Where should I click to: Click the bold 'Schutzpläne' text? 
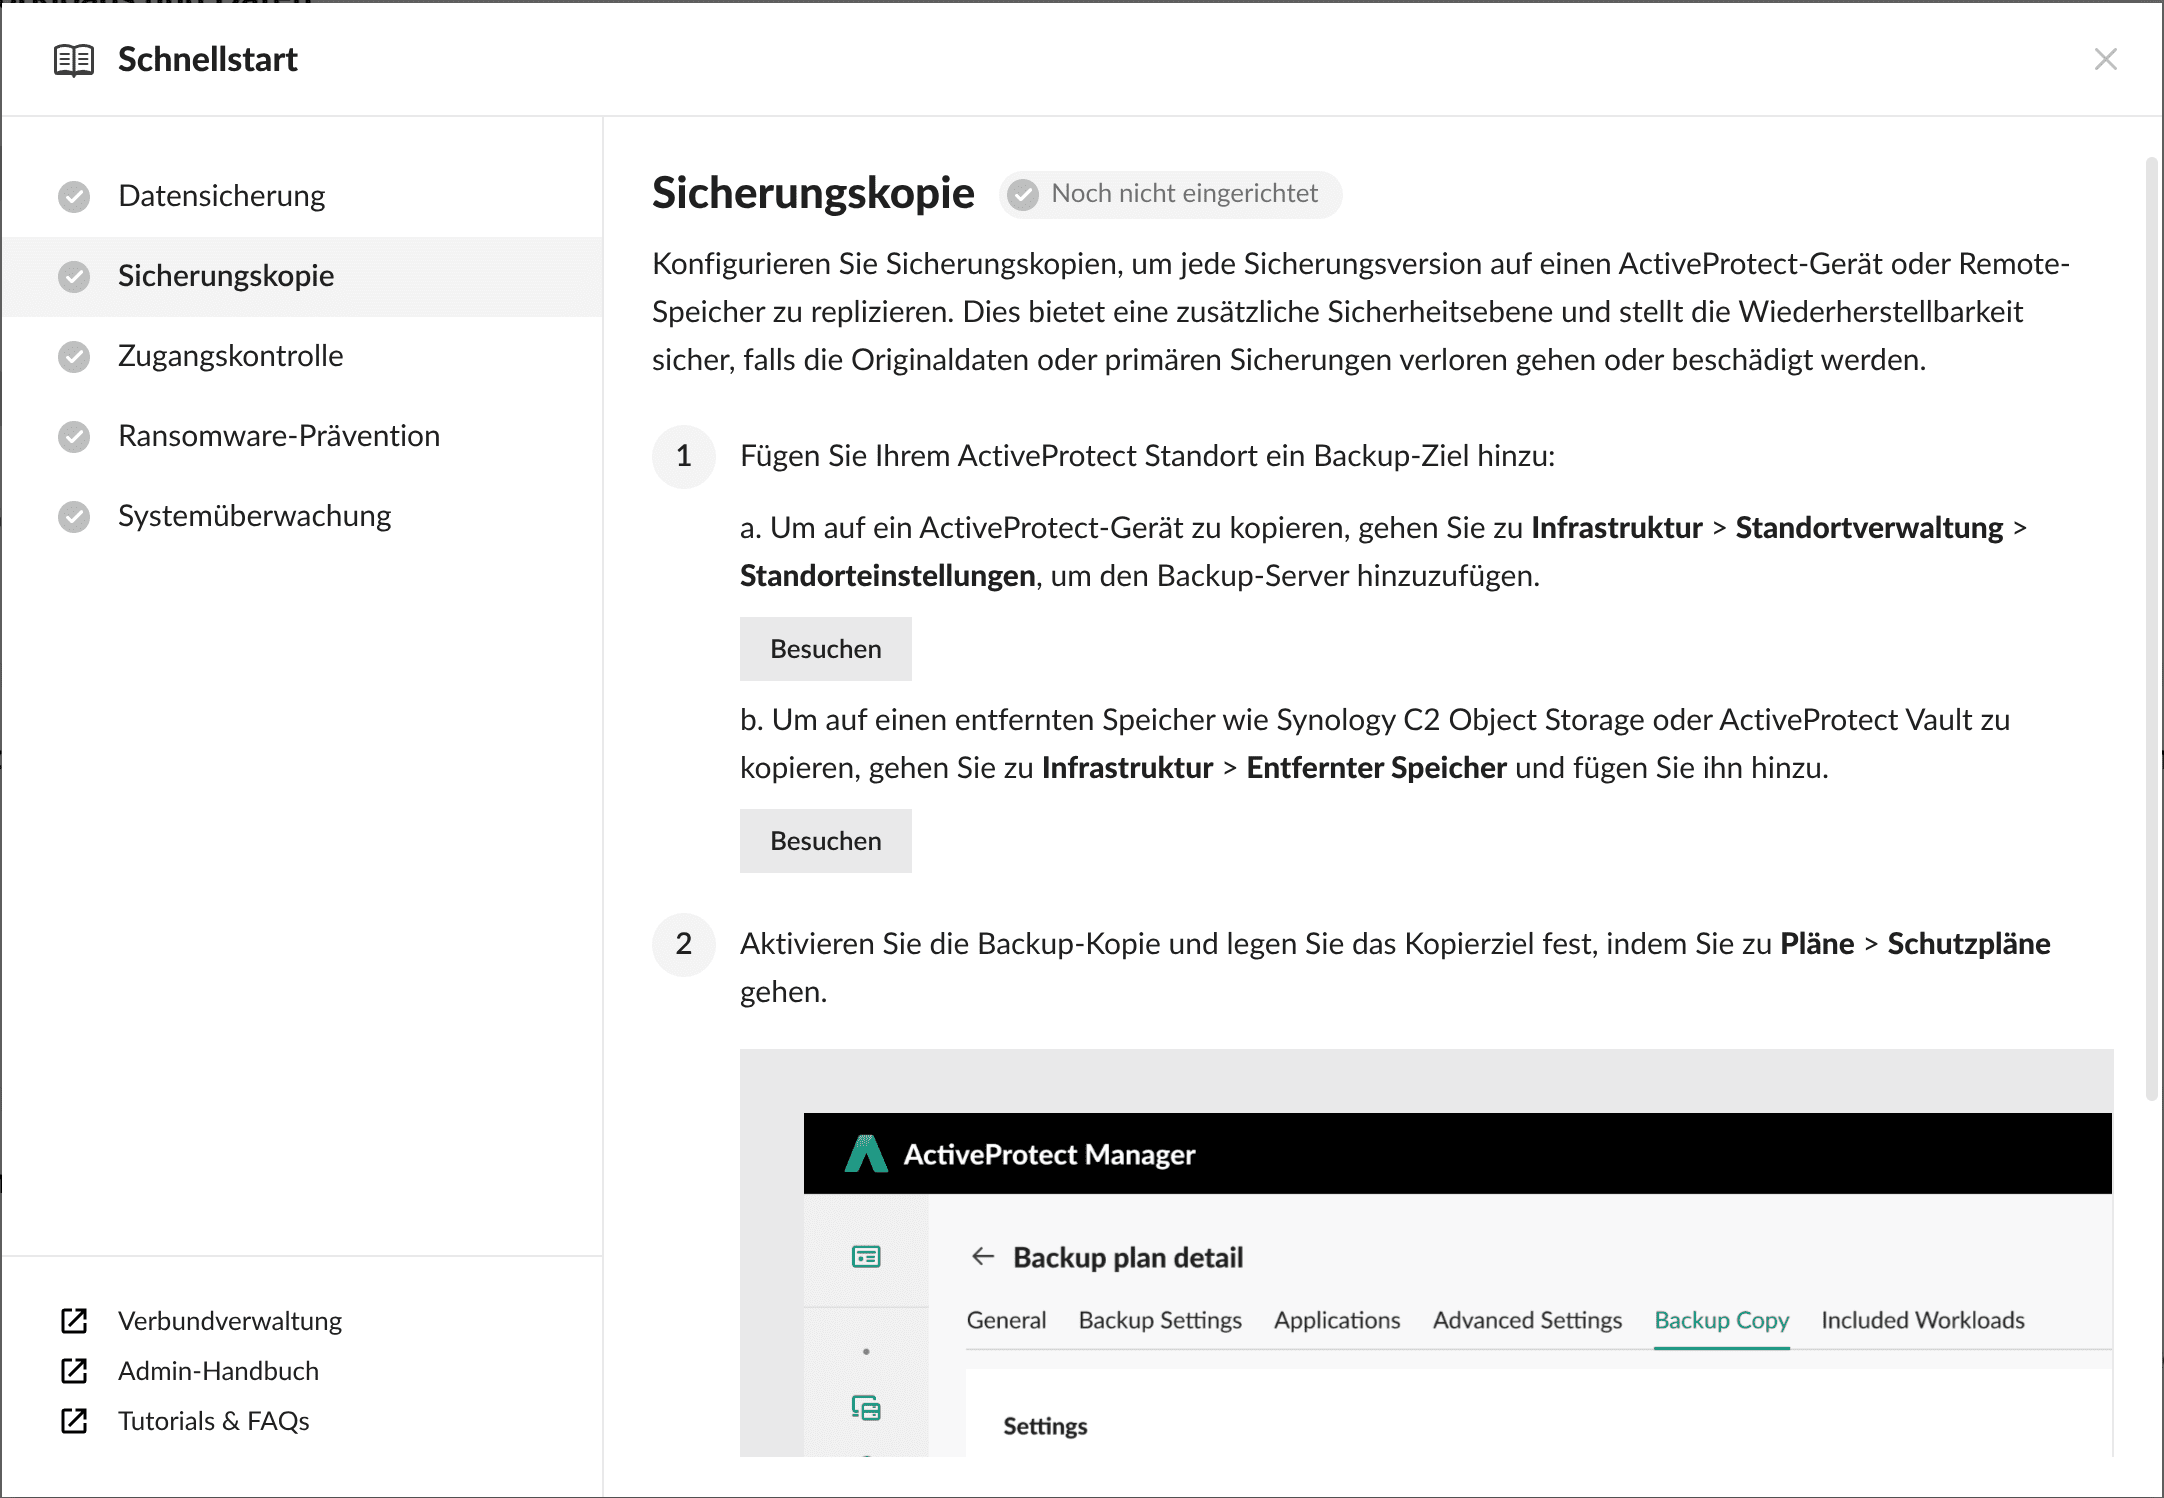1968,944
